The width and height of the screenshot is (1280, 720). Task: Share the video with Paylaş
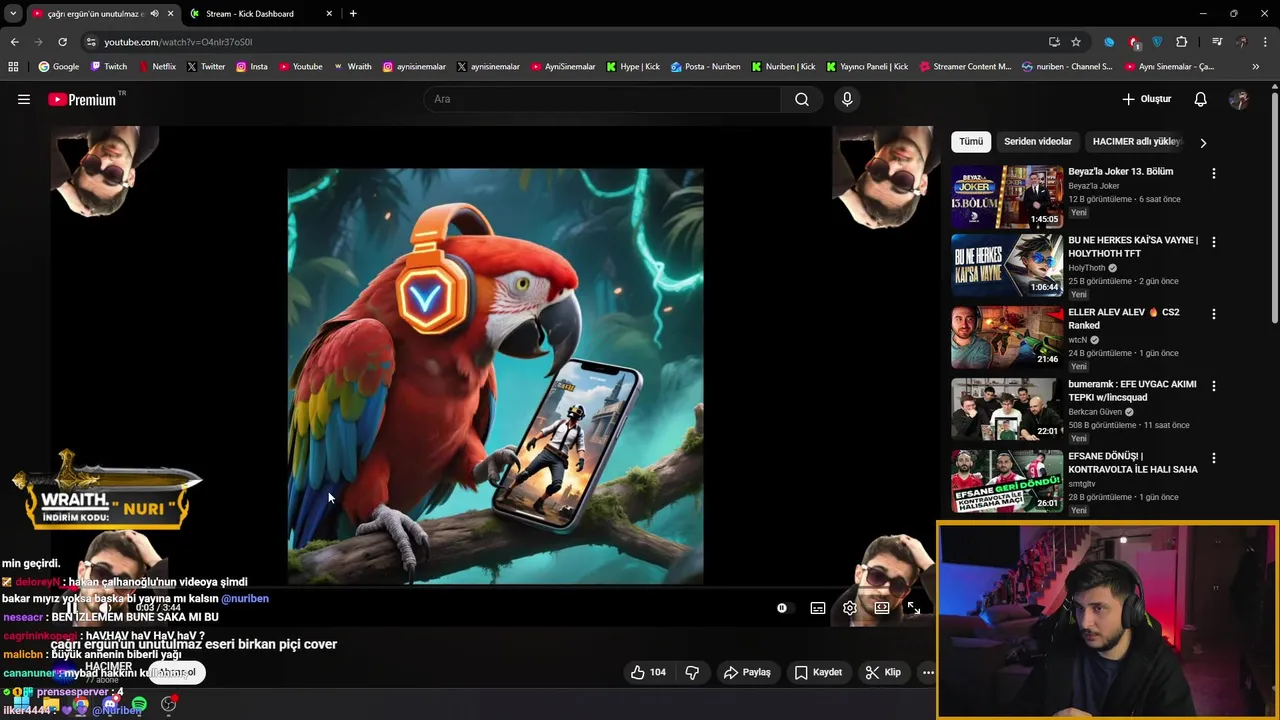tap(747, 672)
